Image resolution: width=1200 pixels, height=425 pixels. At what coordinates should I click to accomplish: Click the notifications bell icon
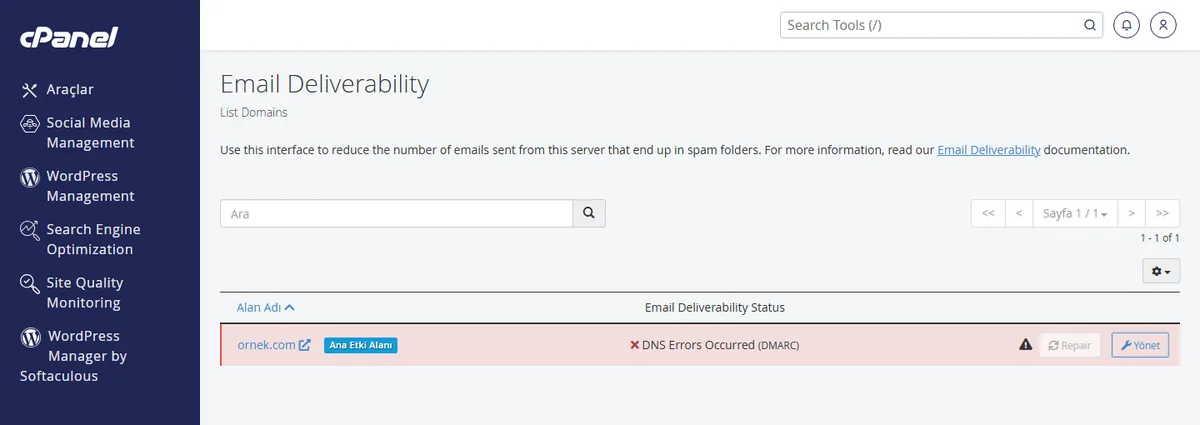click(1127, 25)
